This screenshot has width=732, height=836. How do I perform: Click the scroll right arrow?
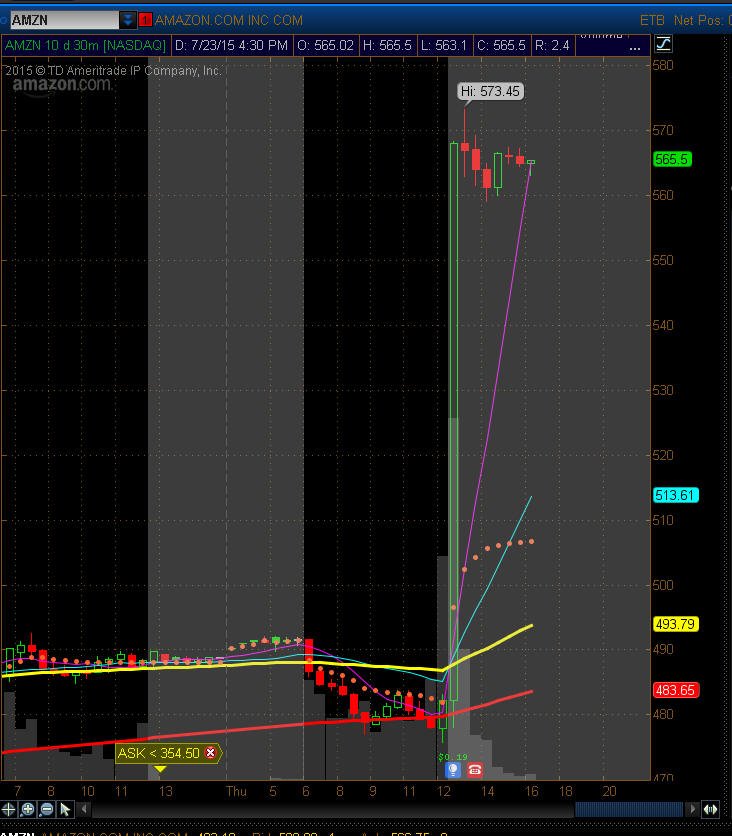pos(692,809)
